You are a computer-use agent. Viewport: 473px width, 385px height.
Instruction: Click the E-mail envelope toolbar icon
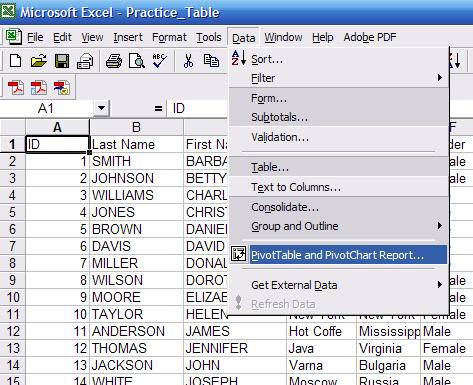[85, 61]
